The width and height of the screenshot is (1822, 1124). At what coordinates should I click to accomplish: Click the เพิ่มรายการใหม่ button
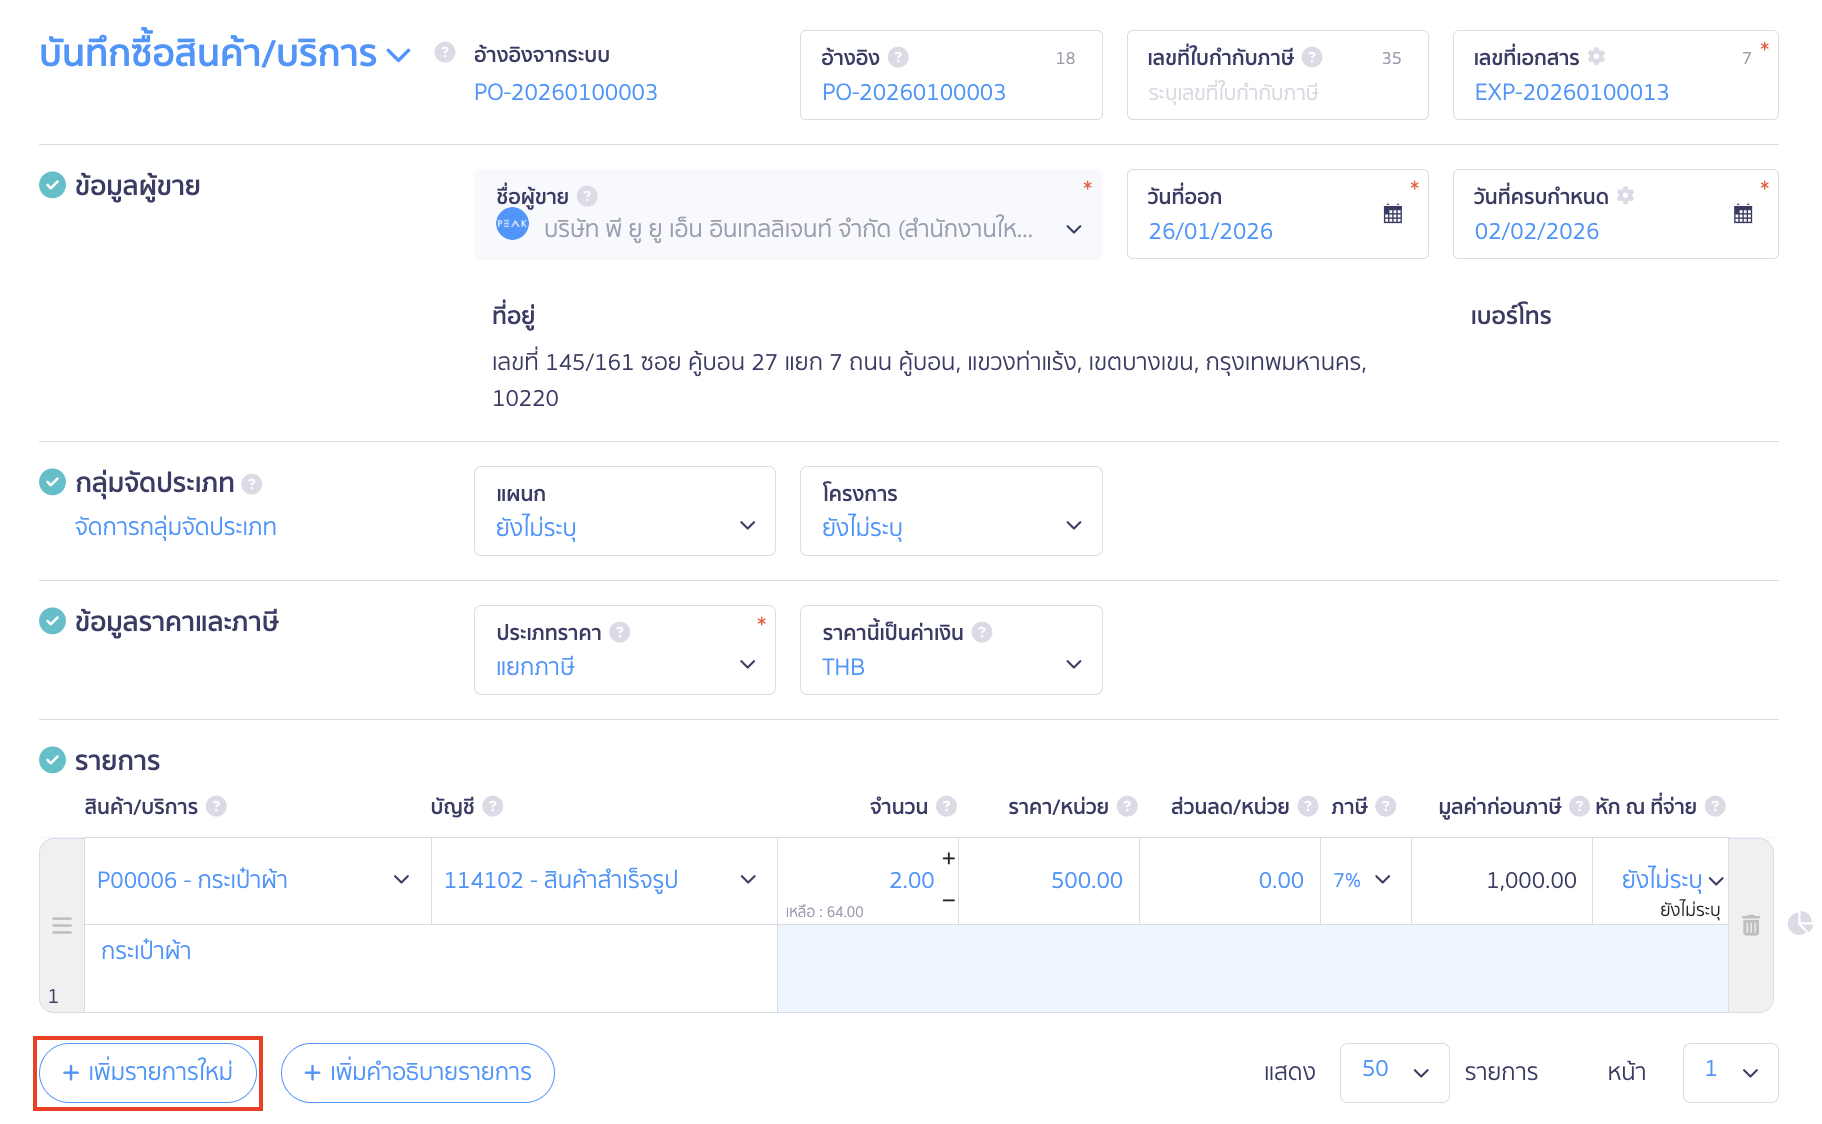coord(148,1072)
